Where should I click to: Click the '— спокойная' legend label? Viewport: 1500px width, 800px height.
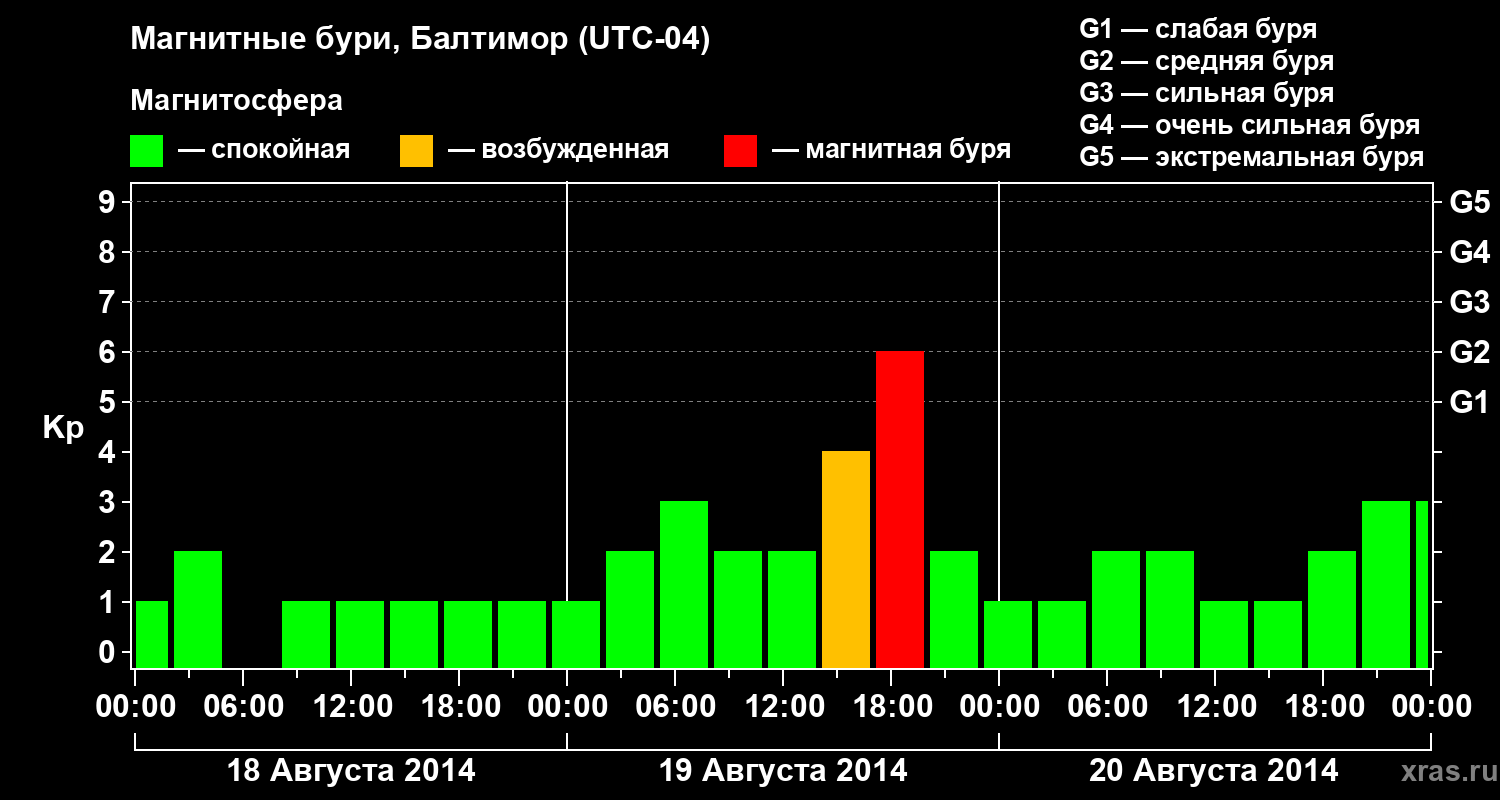(x=264, y=150)
